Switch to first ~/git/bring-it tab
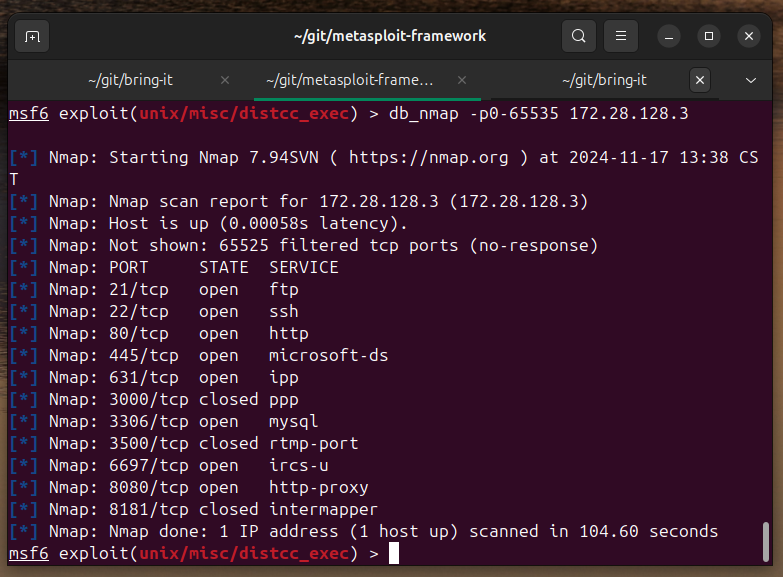Viewport: 783px width, 577px height. tap(131, 80)
